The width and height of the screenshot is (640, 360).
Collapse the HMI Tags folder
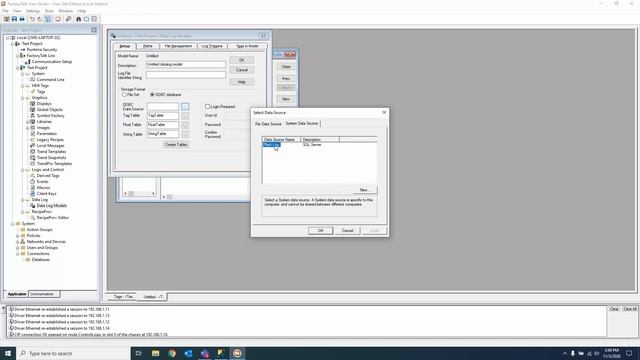[x=22, y=86]
